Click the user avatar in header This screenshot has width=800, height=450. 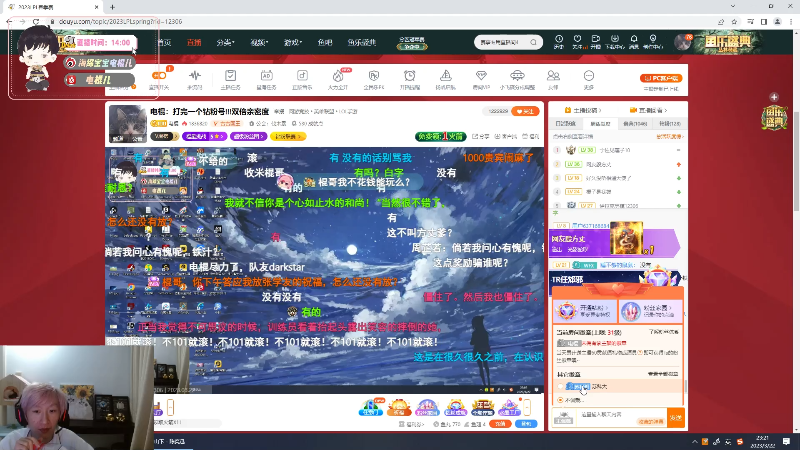682,42
